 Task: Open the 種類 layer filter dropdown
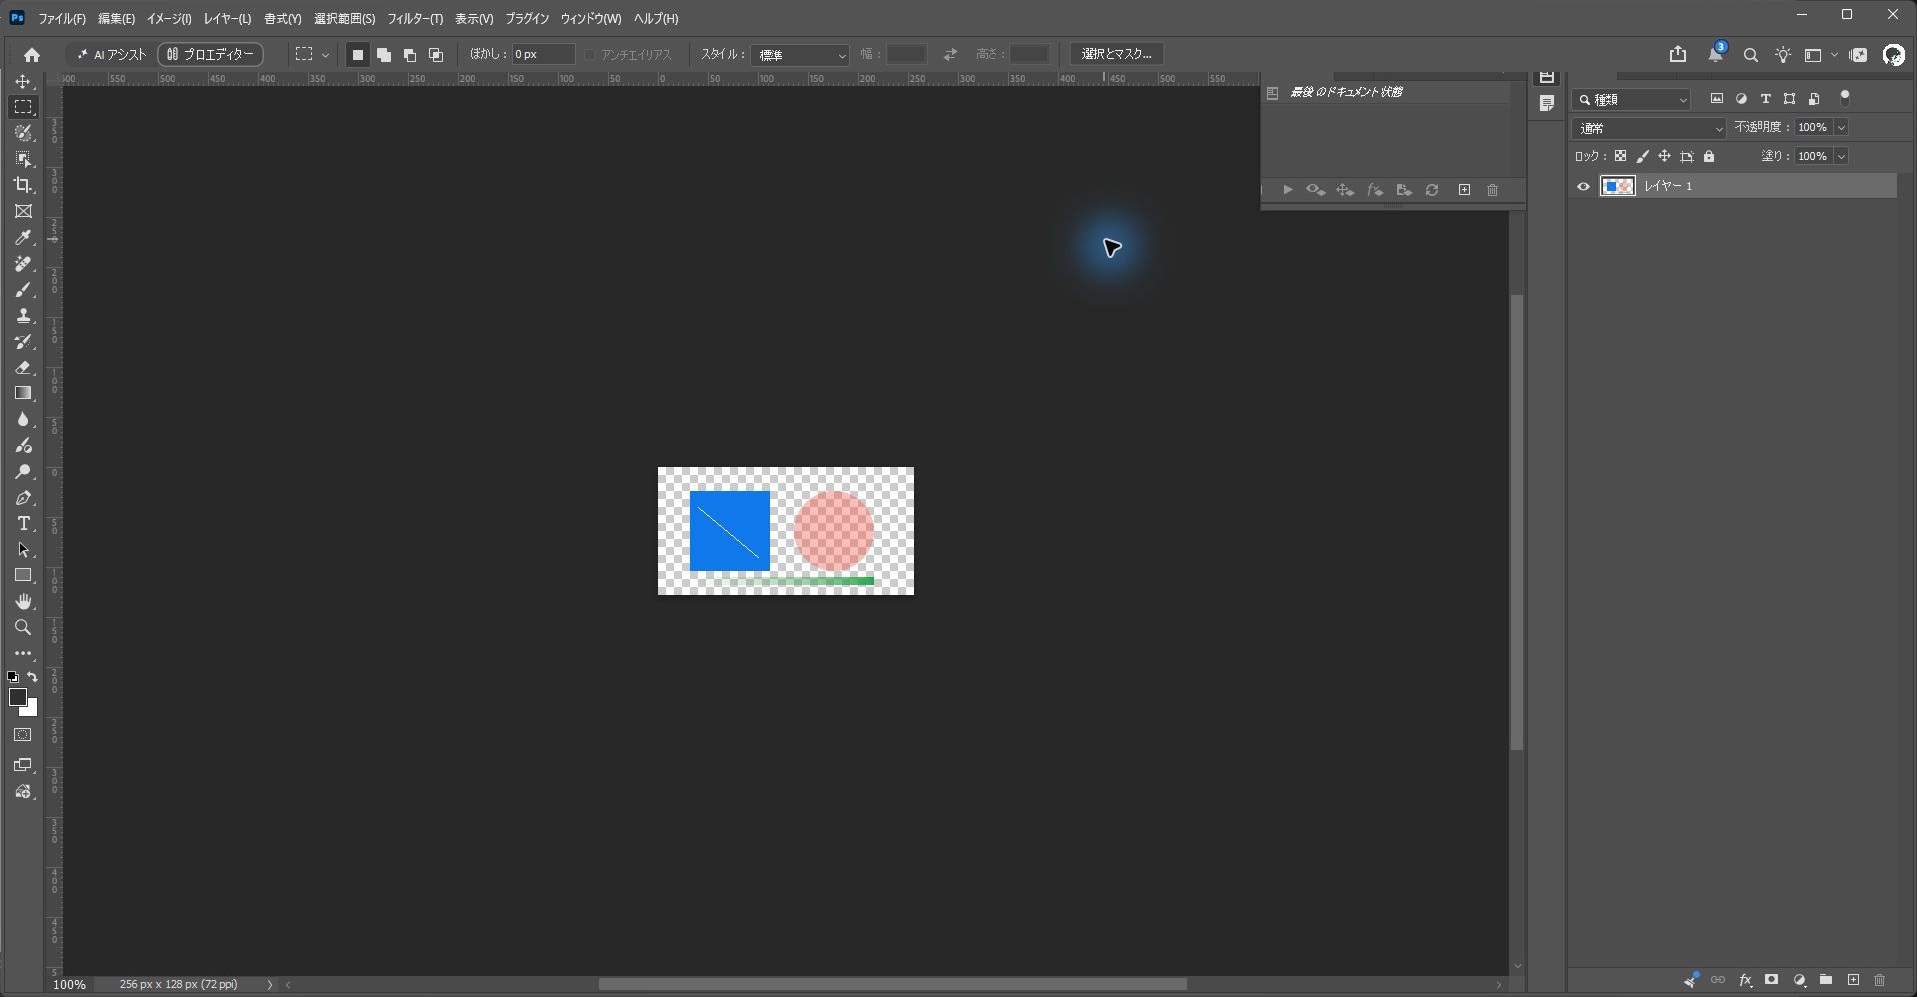point(1632,100)
